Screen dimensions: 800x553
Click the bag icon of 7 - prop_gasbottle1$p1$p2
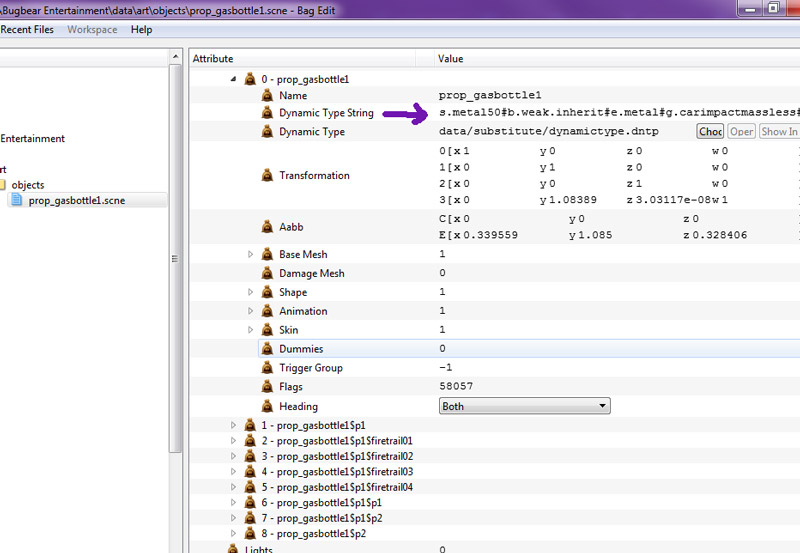click(x=250, y=518)
